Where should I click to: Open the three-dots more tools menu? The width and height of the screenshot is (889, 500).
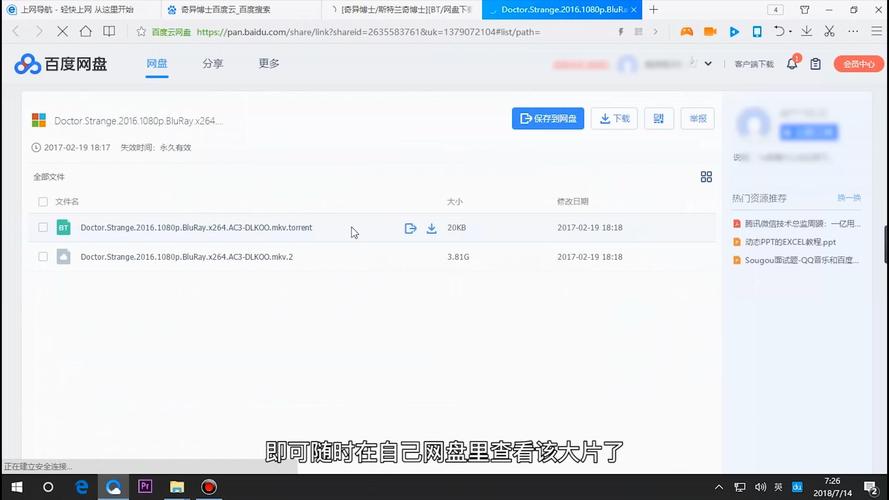point(853,32)
